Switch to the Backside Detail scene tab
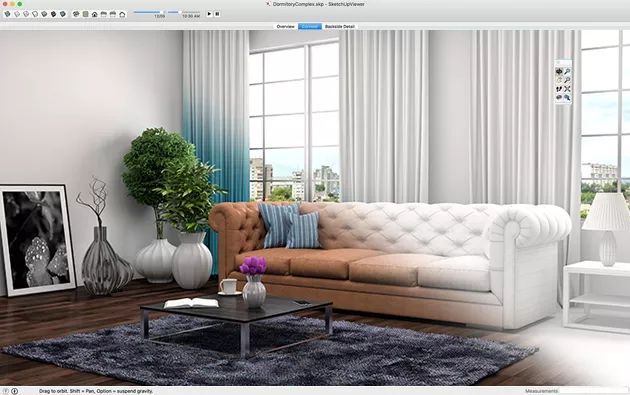 coord(340,27)
